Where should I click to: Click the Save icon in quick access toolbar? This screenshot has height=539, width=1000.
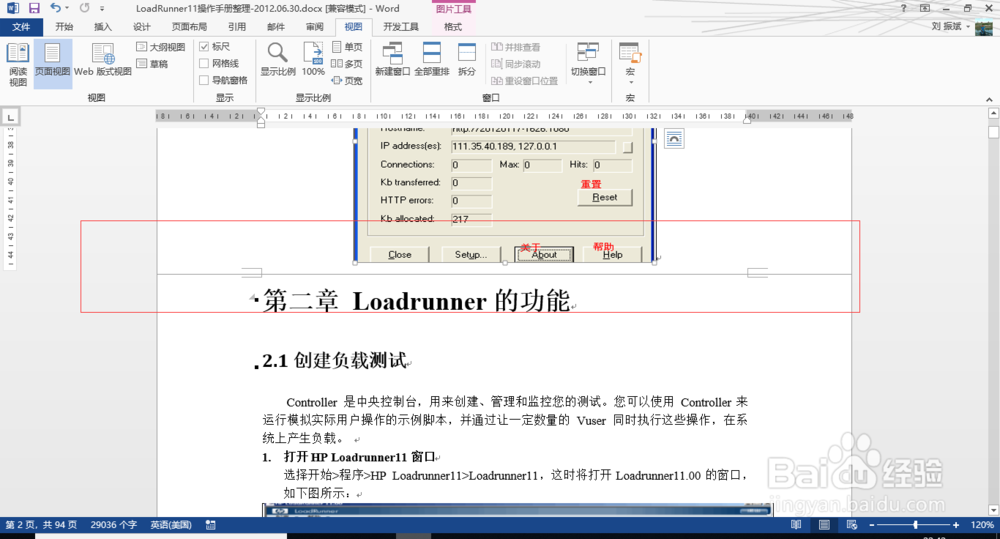[34, 8]
